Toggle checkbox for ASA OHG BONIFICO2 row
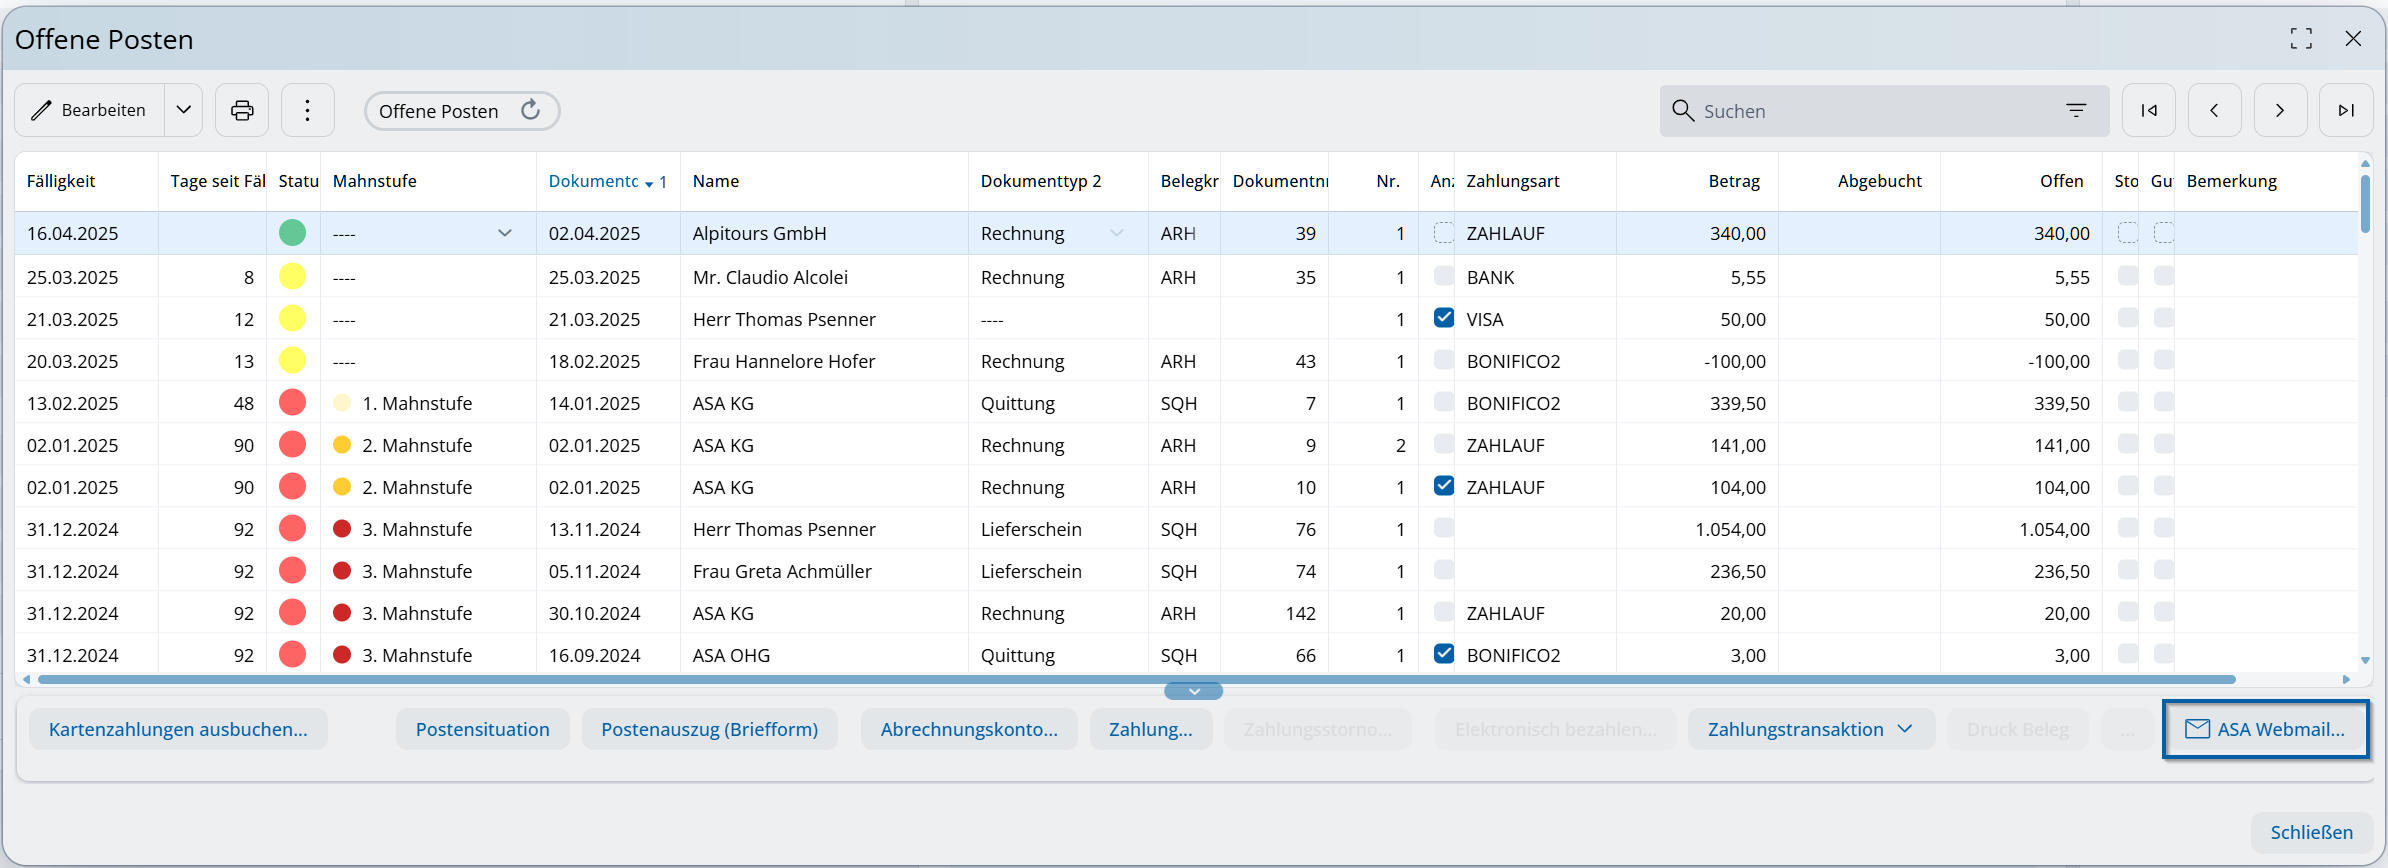The width and height of the screenshot is (2388, 868). coord(1443,654)
